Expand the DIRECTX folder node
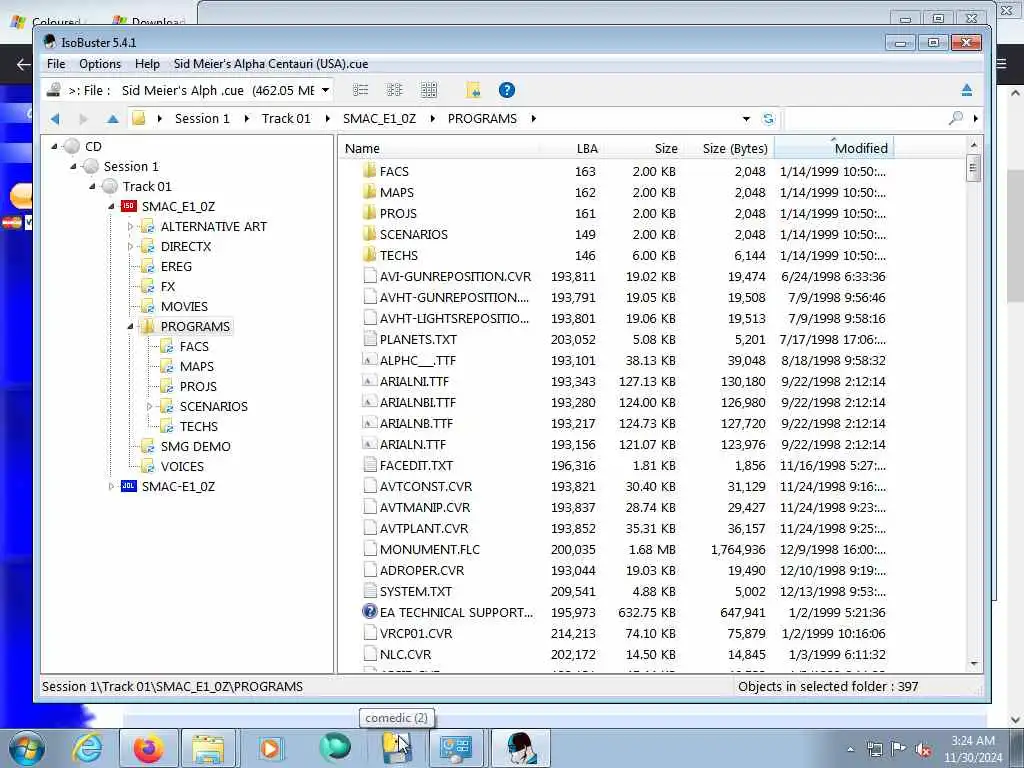The image size is (1024, 768). (130, 247)
